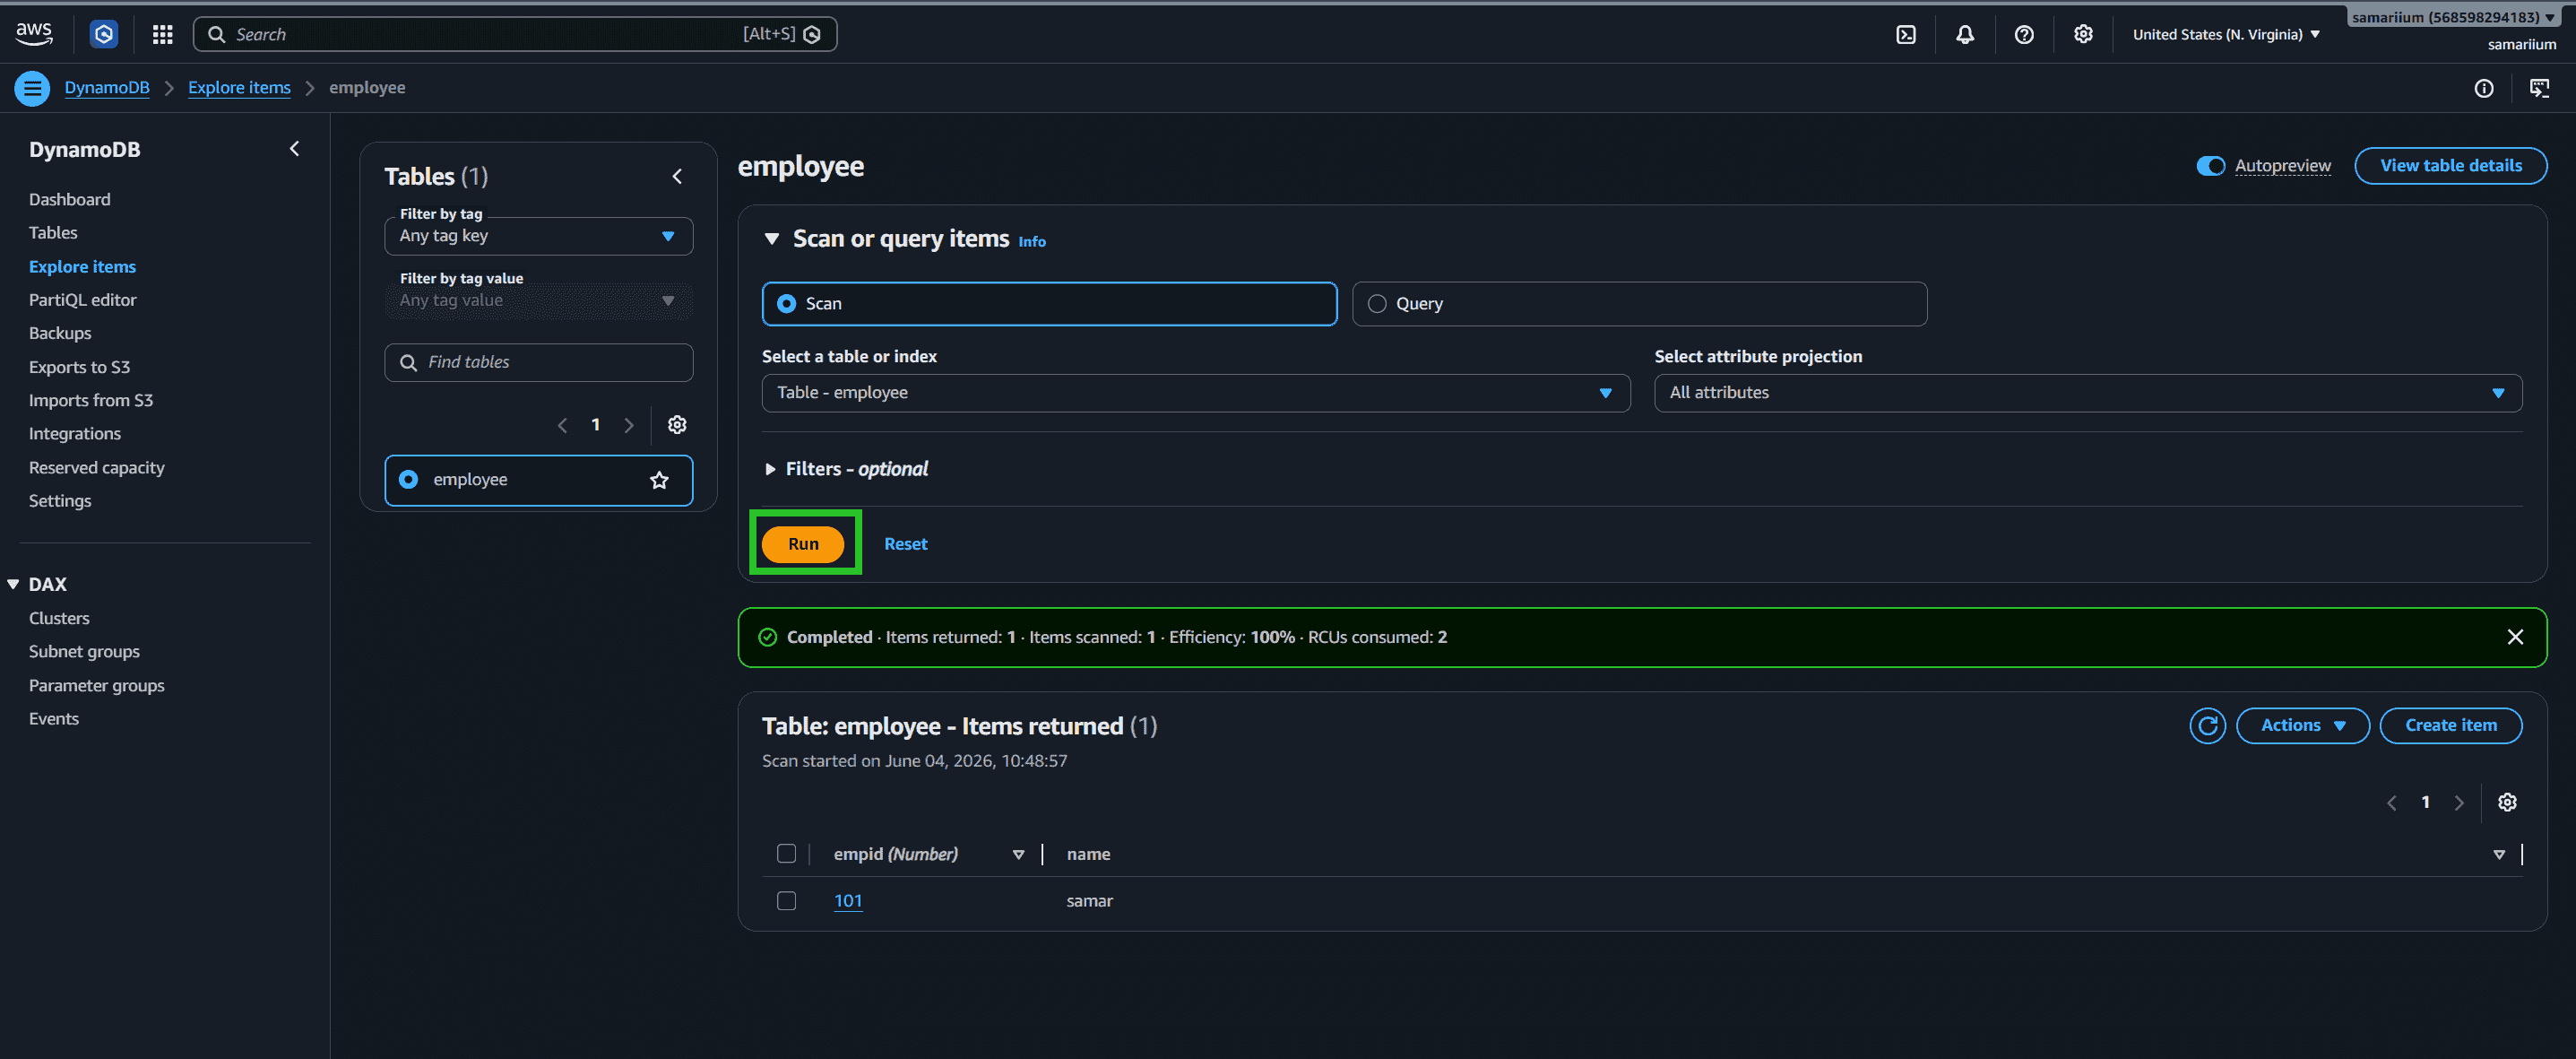
Task: Select the Scan radio option
Action: pyautogui.click(x=787, y=304)
